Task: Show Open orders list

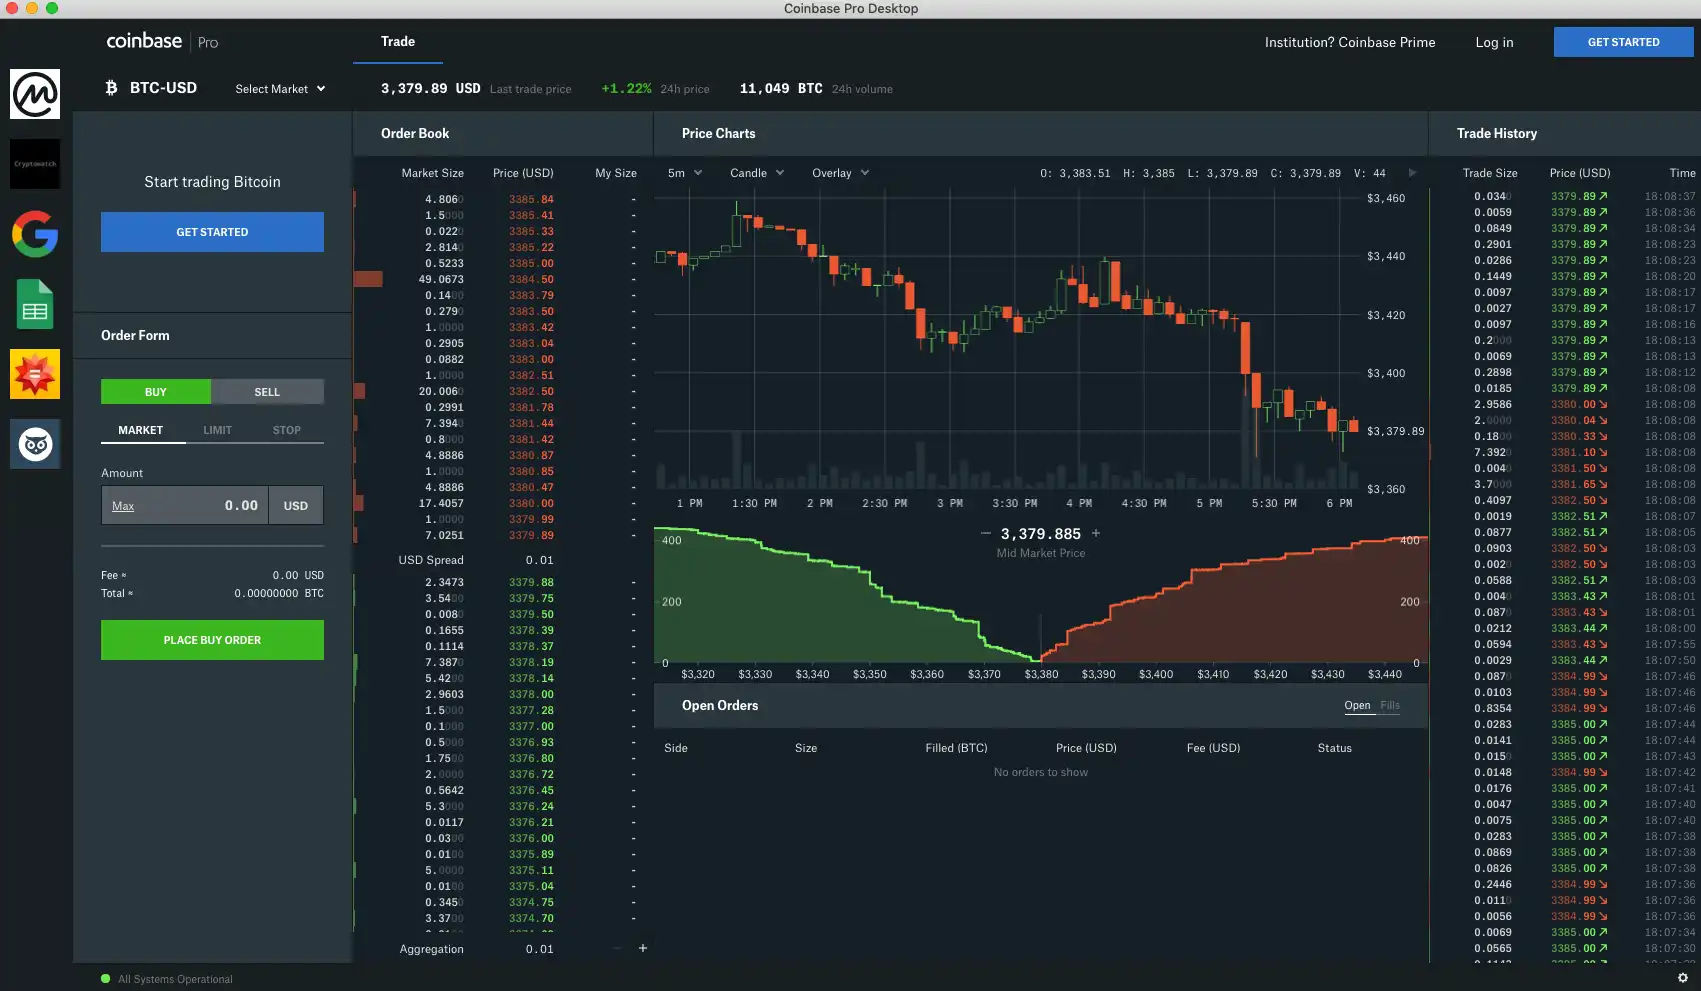Action: tap(1357, 705)
